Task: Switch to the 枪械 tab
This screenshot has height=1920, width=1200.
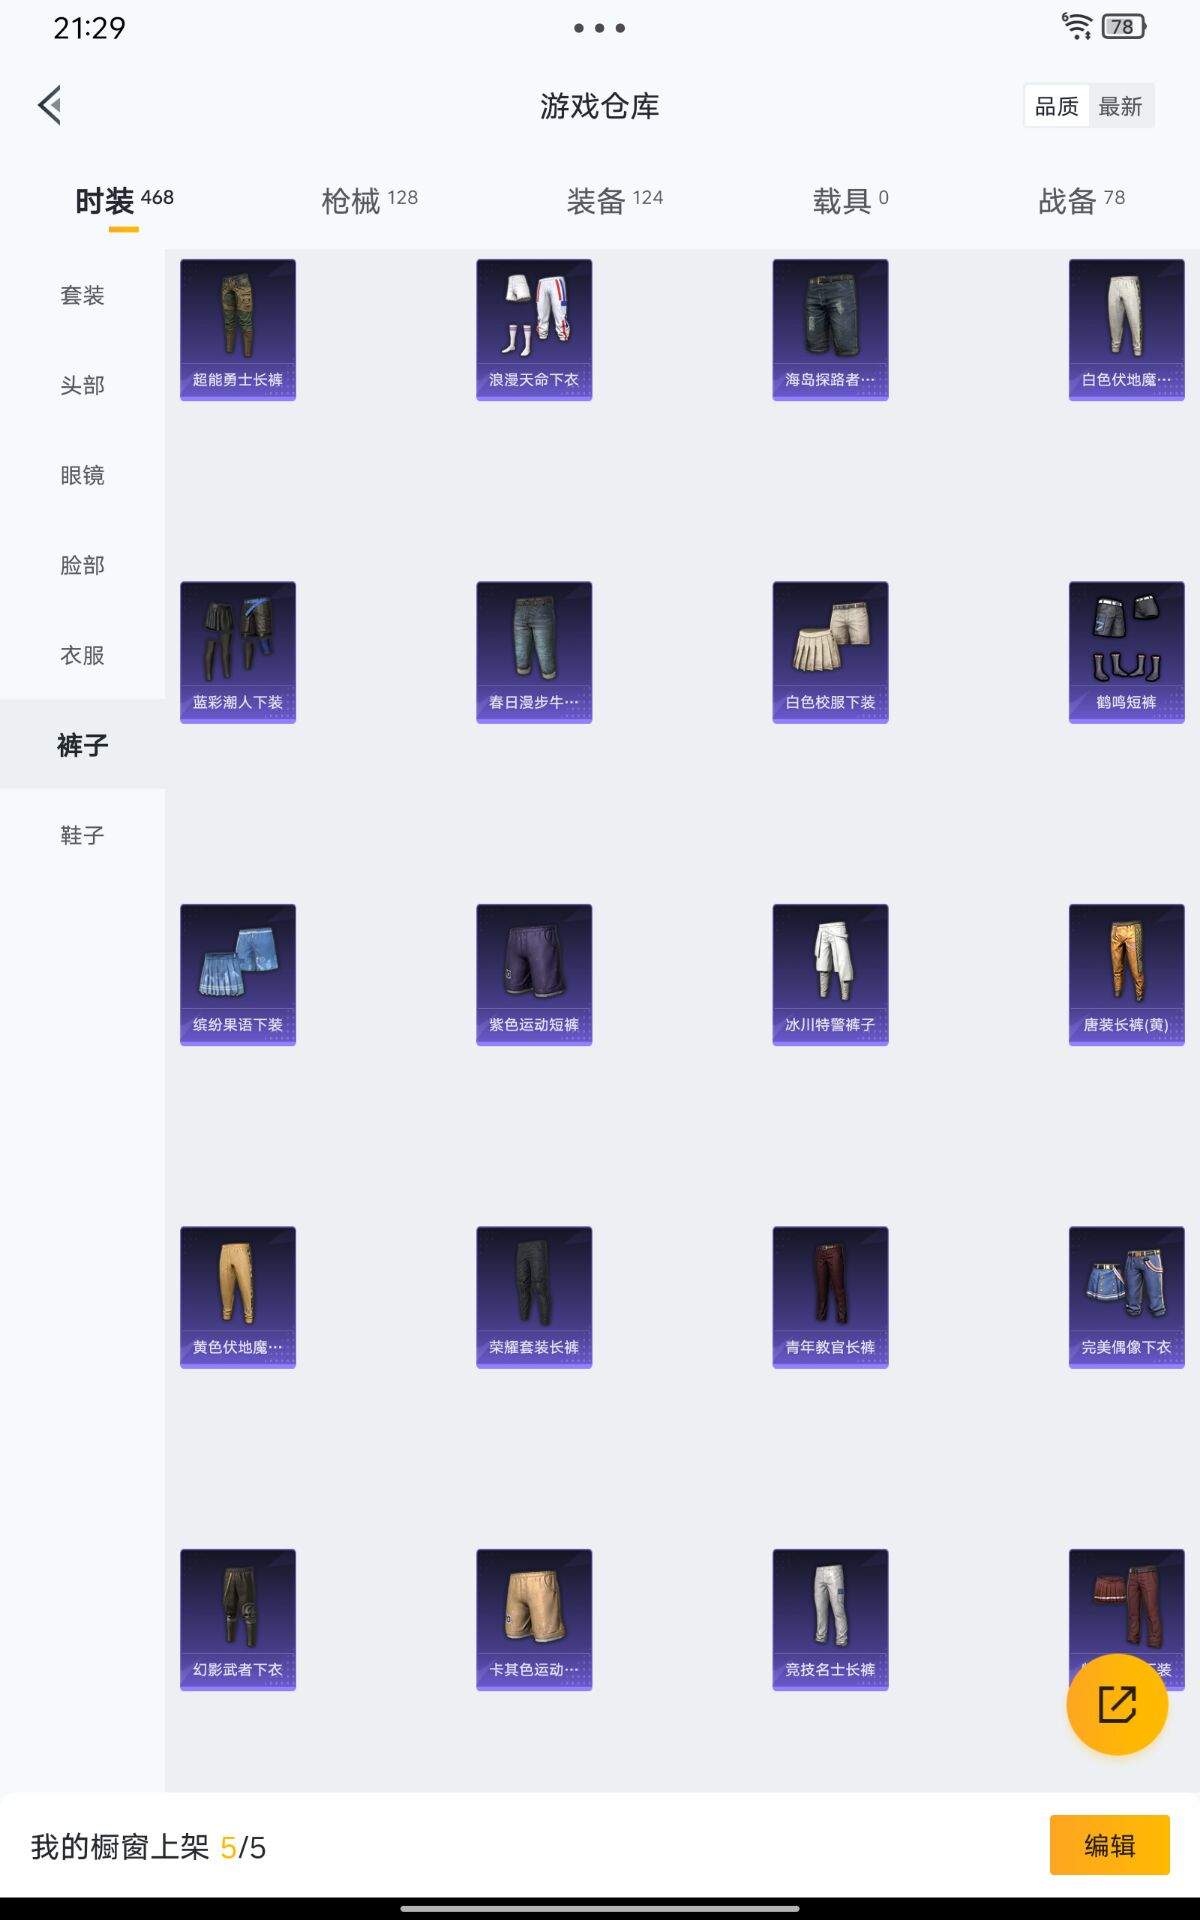Action: (x=369, y=201)
